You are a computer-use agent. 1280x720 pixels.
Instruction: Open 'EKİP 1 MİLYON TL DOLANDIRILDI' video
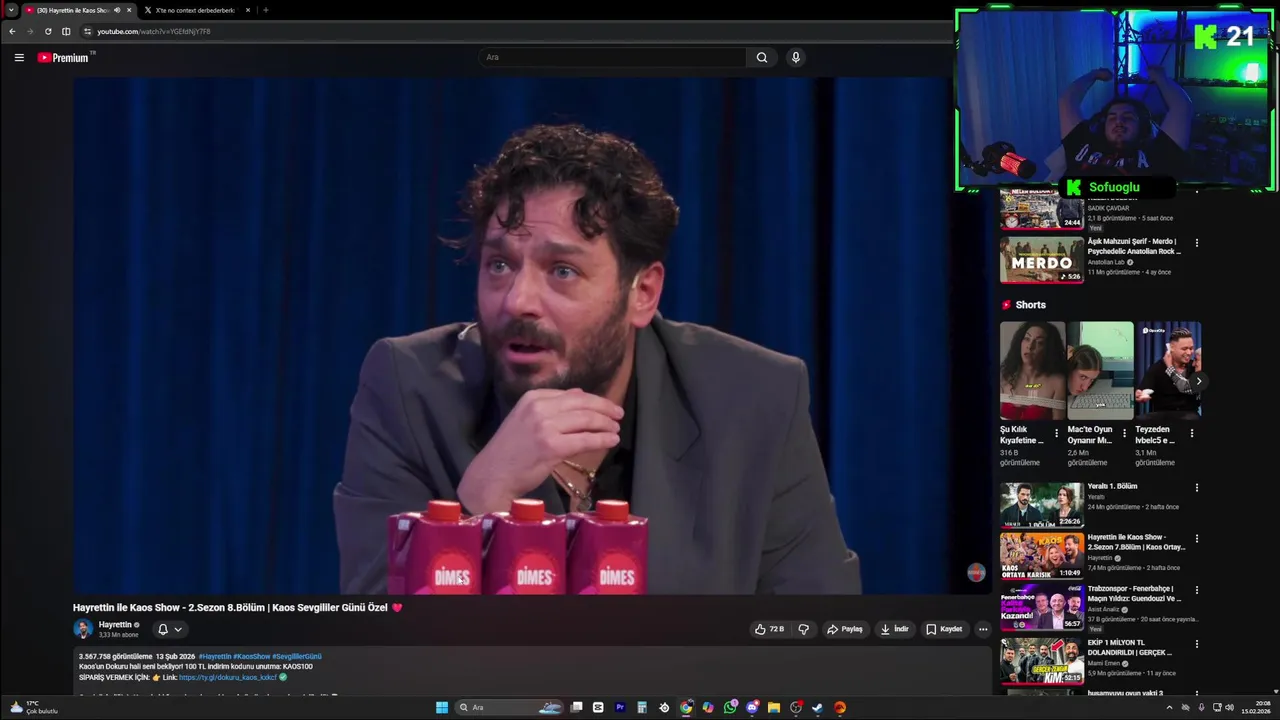(1041, 661)
